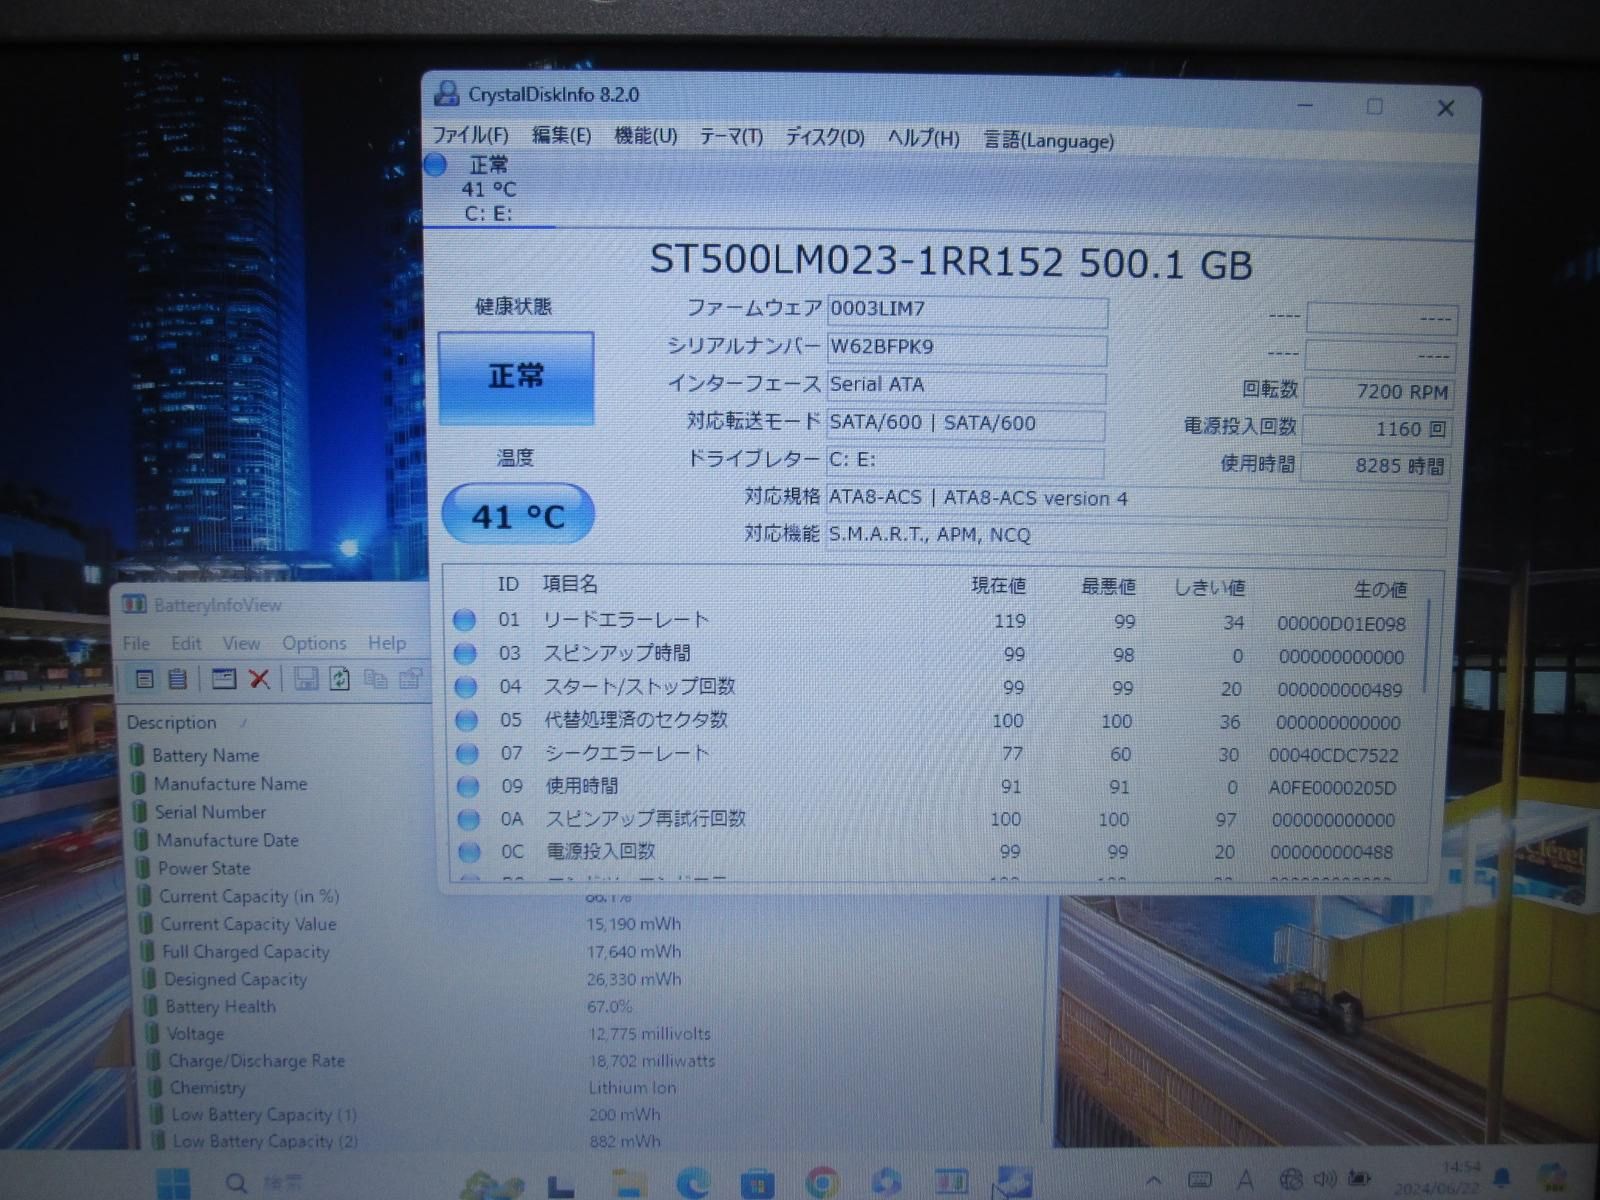1600x1200 pixels.
Task: Select the Full Charged Capacity row
Action: (x=245, y=952)
